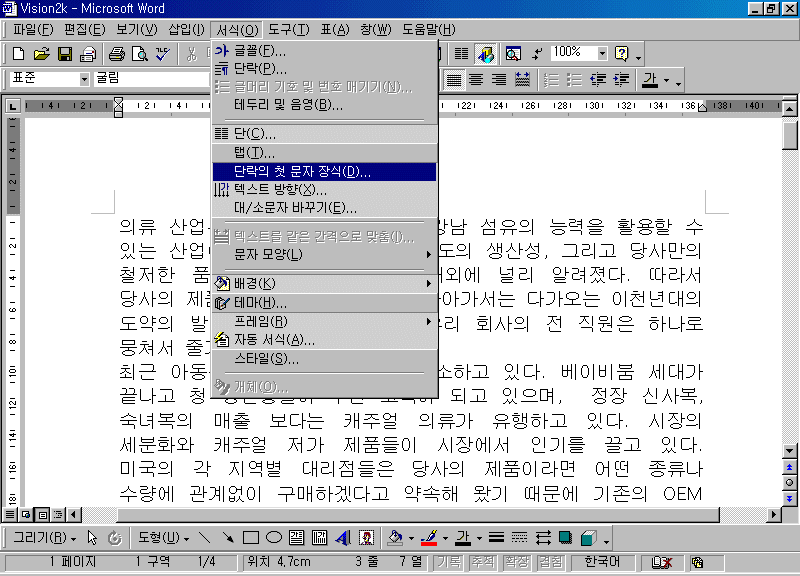Open the 편집(E) menu
This screenshot has height=576, width=800.
[85, 30]
